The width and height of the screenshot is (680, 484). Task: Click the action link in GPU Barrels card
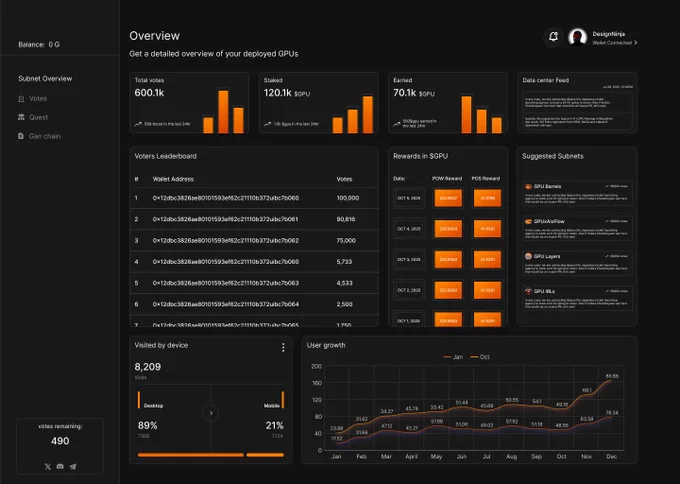click(616, 186)
